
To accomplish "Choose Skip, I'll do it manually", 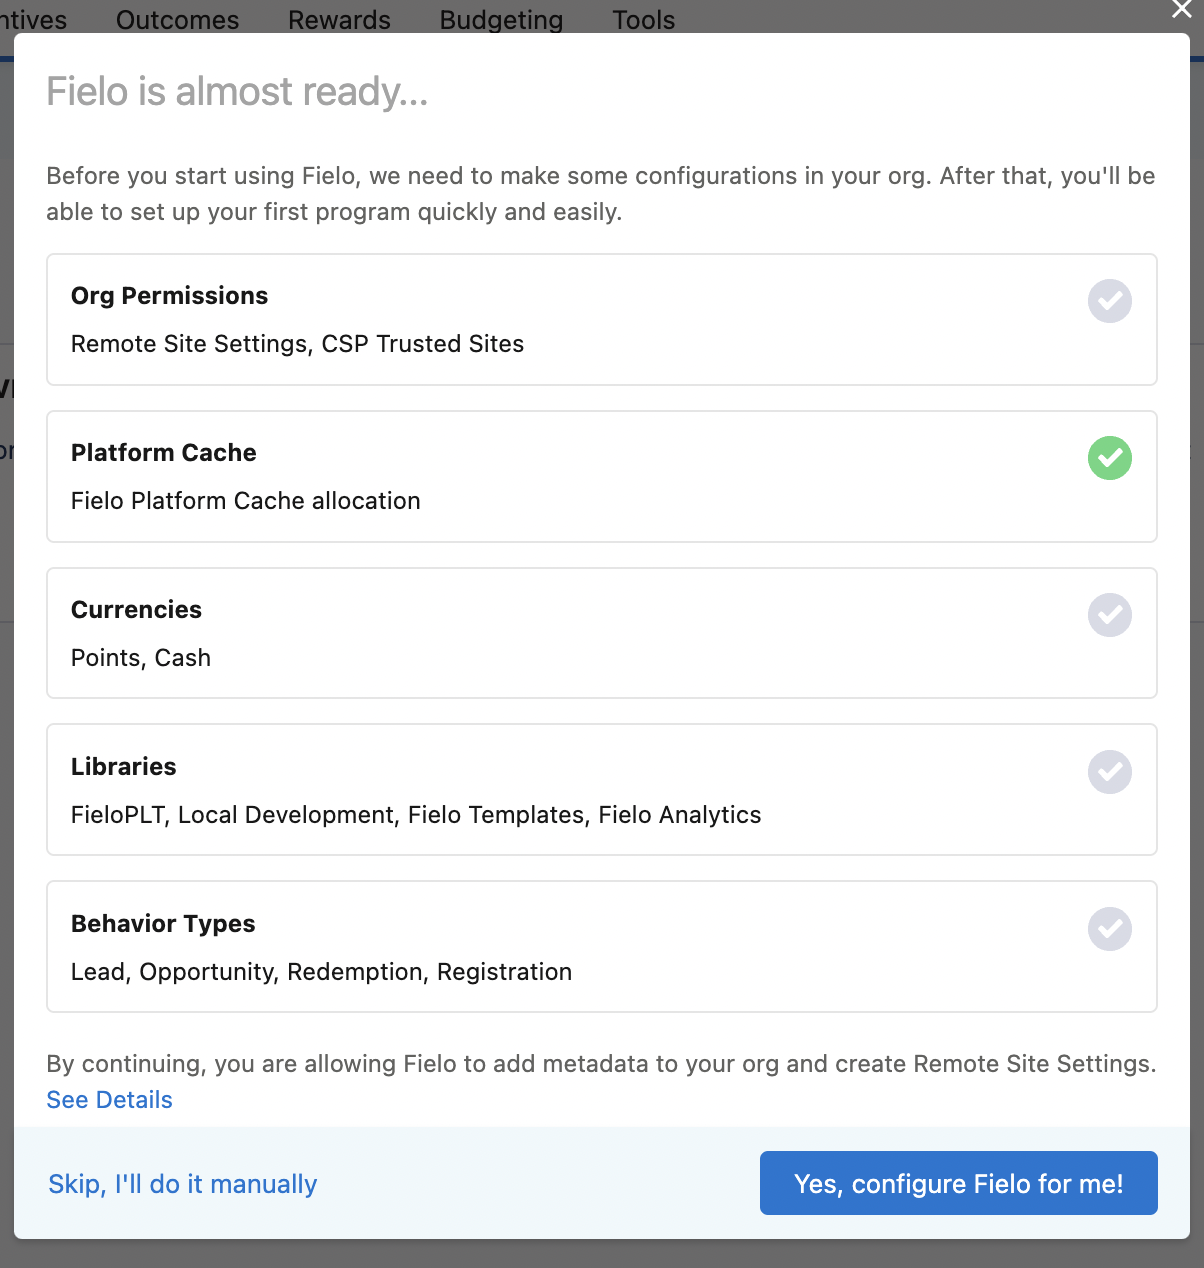I will (x=183, y=1184).
